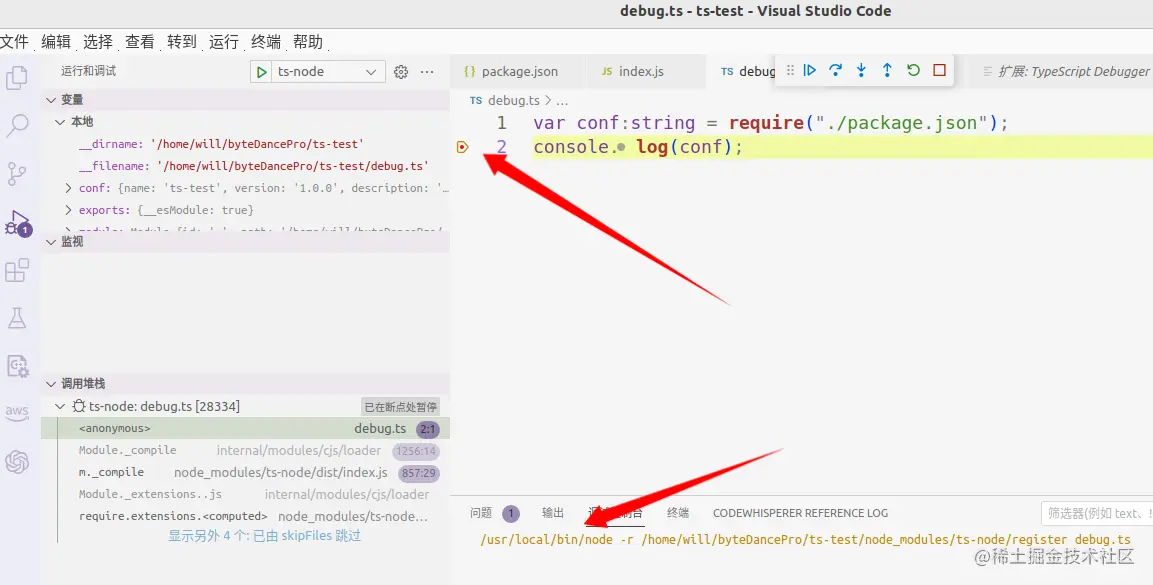Open the 帮助 menu
This screenshot has width=1153, height=585.
pos(307,42)
